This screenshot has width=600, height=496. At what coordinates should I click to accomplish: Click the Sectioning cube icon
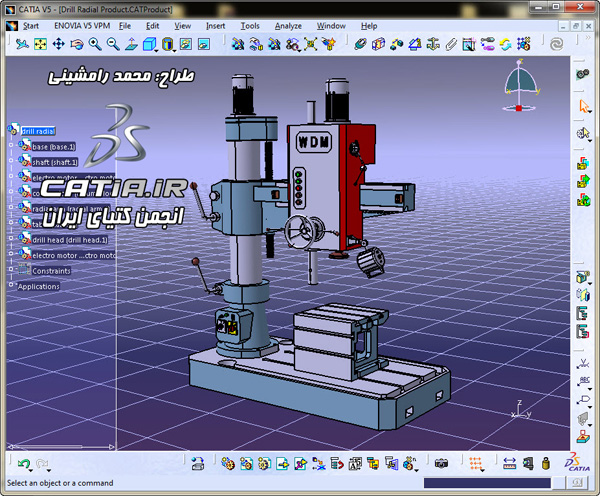click(378, 44)
